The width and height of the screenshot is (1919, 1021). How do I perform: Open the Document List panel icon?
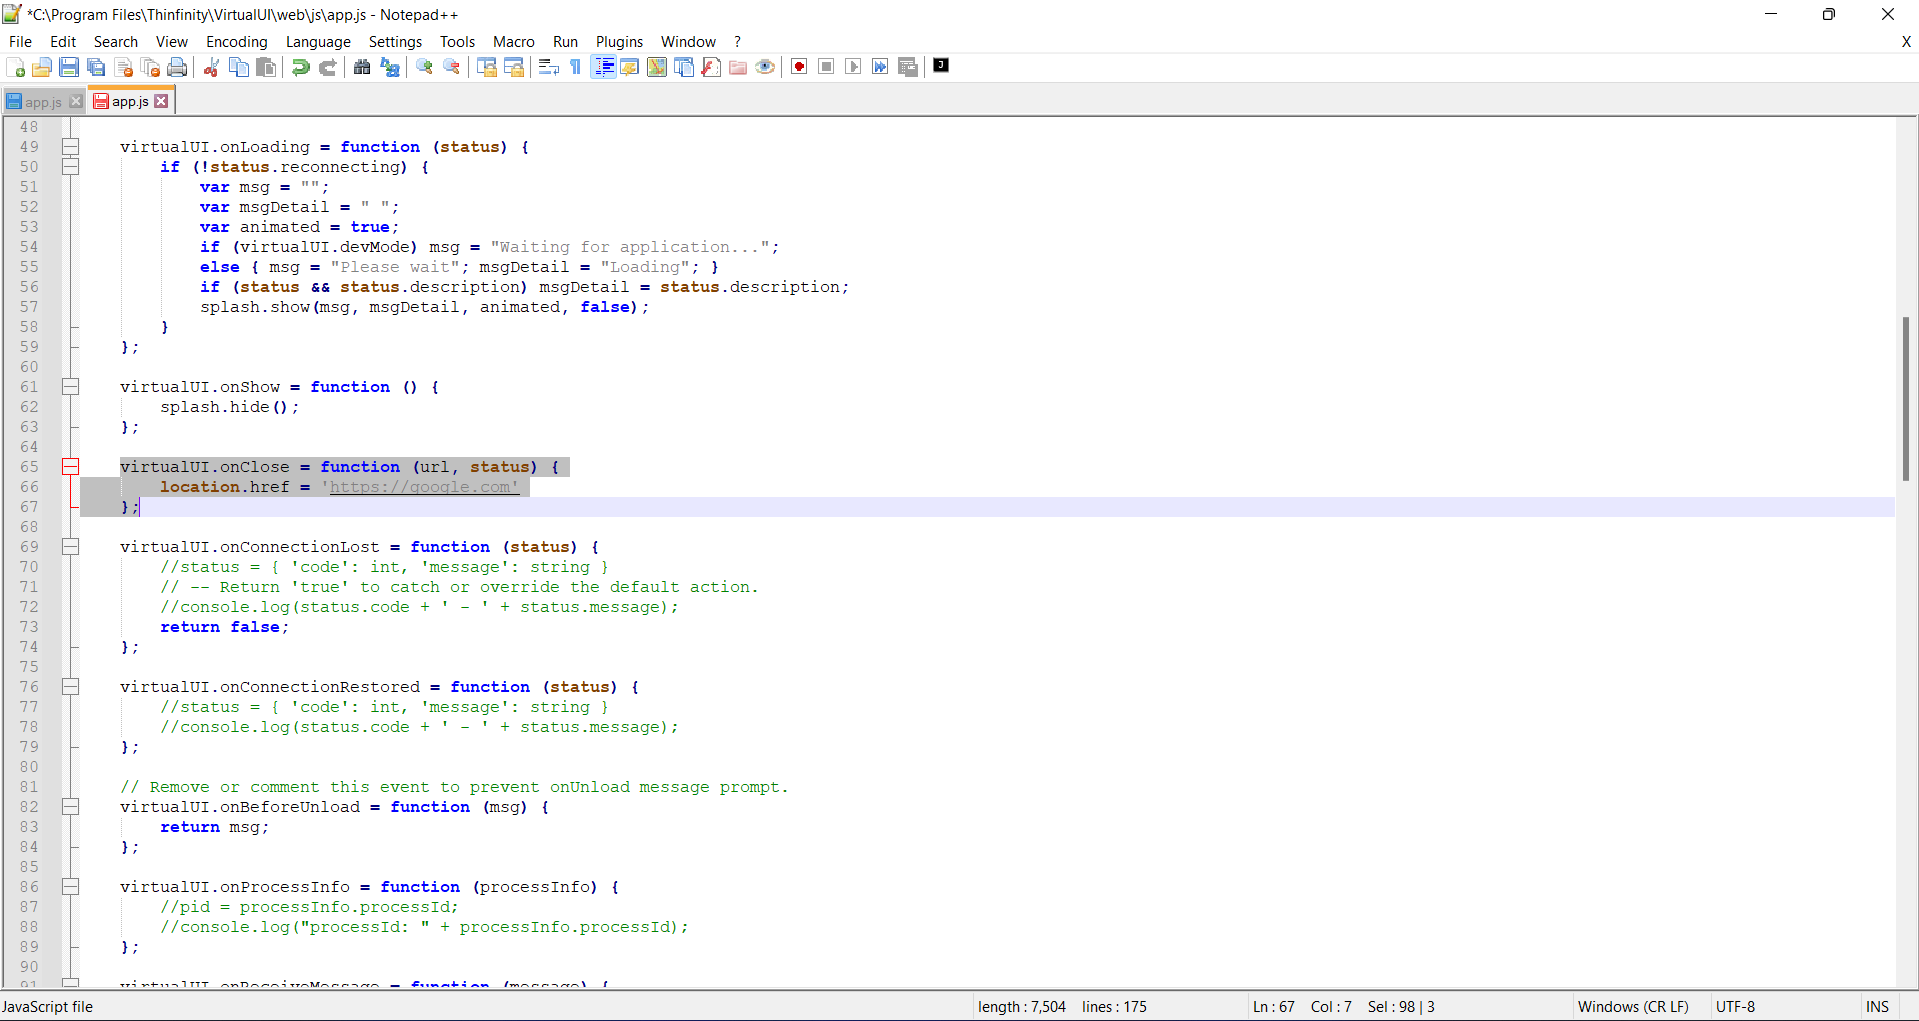coord(684,67)
